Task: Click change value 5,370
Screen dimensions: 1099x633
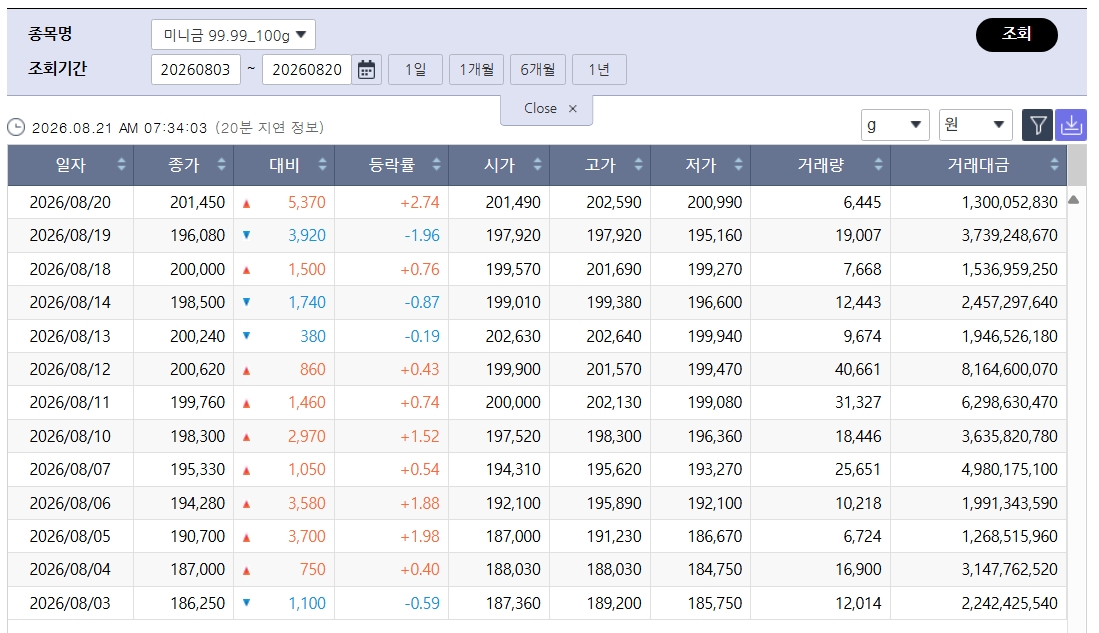Action: click(x=307, y=203)
